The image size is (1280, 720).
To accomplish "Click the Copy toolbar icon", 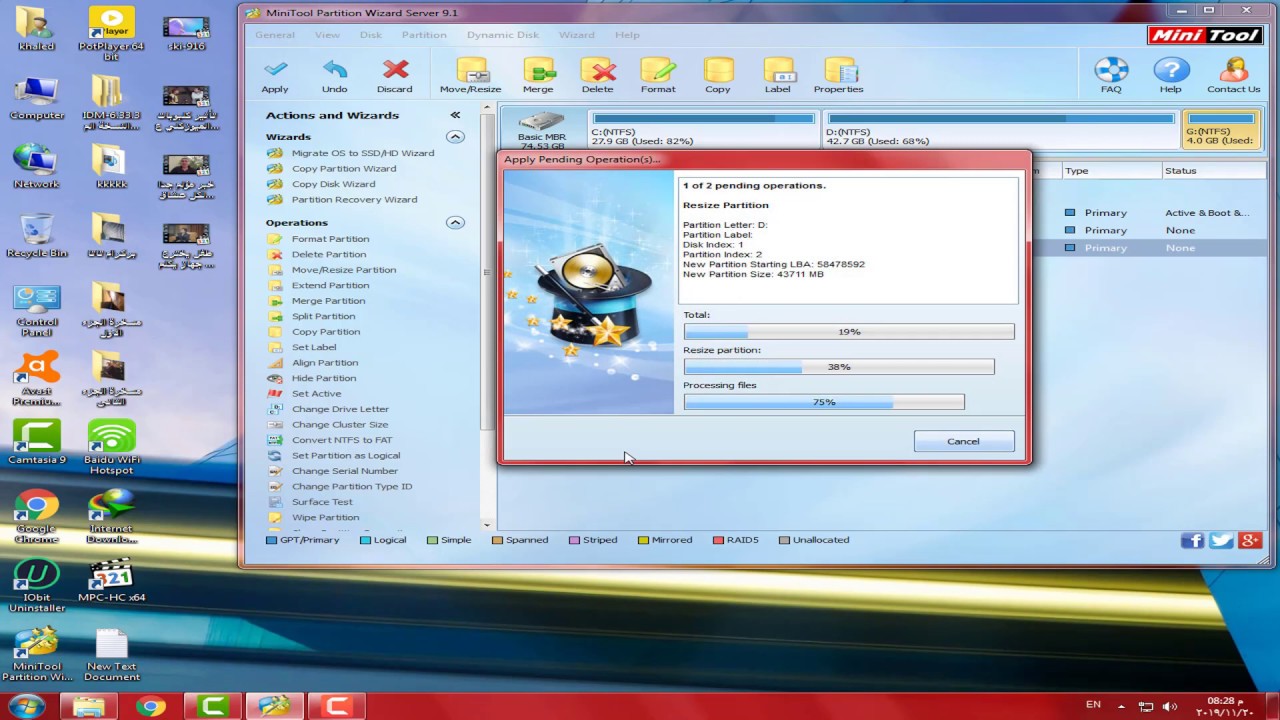I will (x=718, y=75).
